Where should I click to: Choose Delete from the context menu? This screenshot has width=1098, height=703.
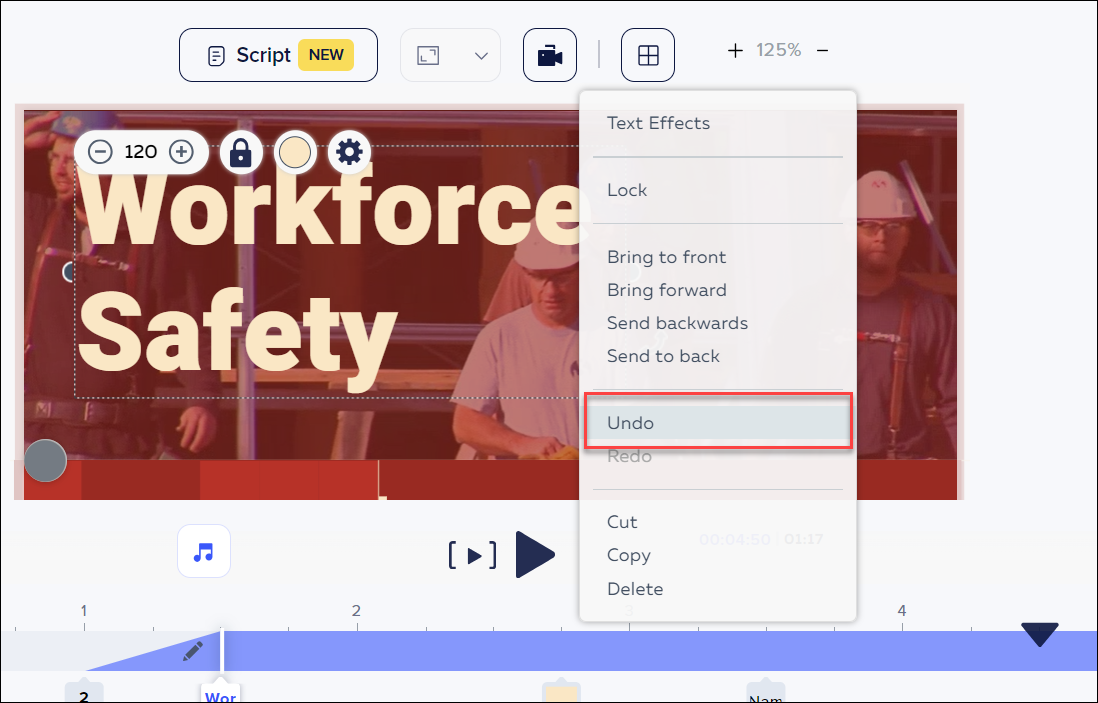click(634, 589)
